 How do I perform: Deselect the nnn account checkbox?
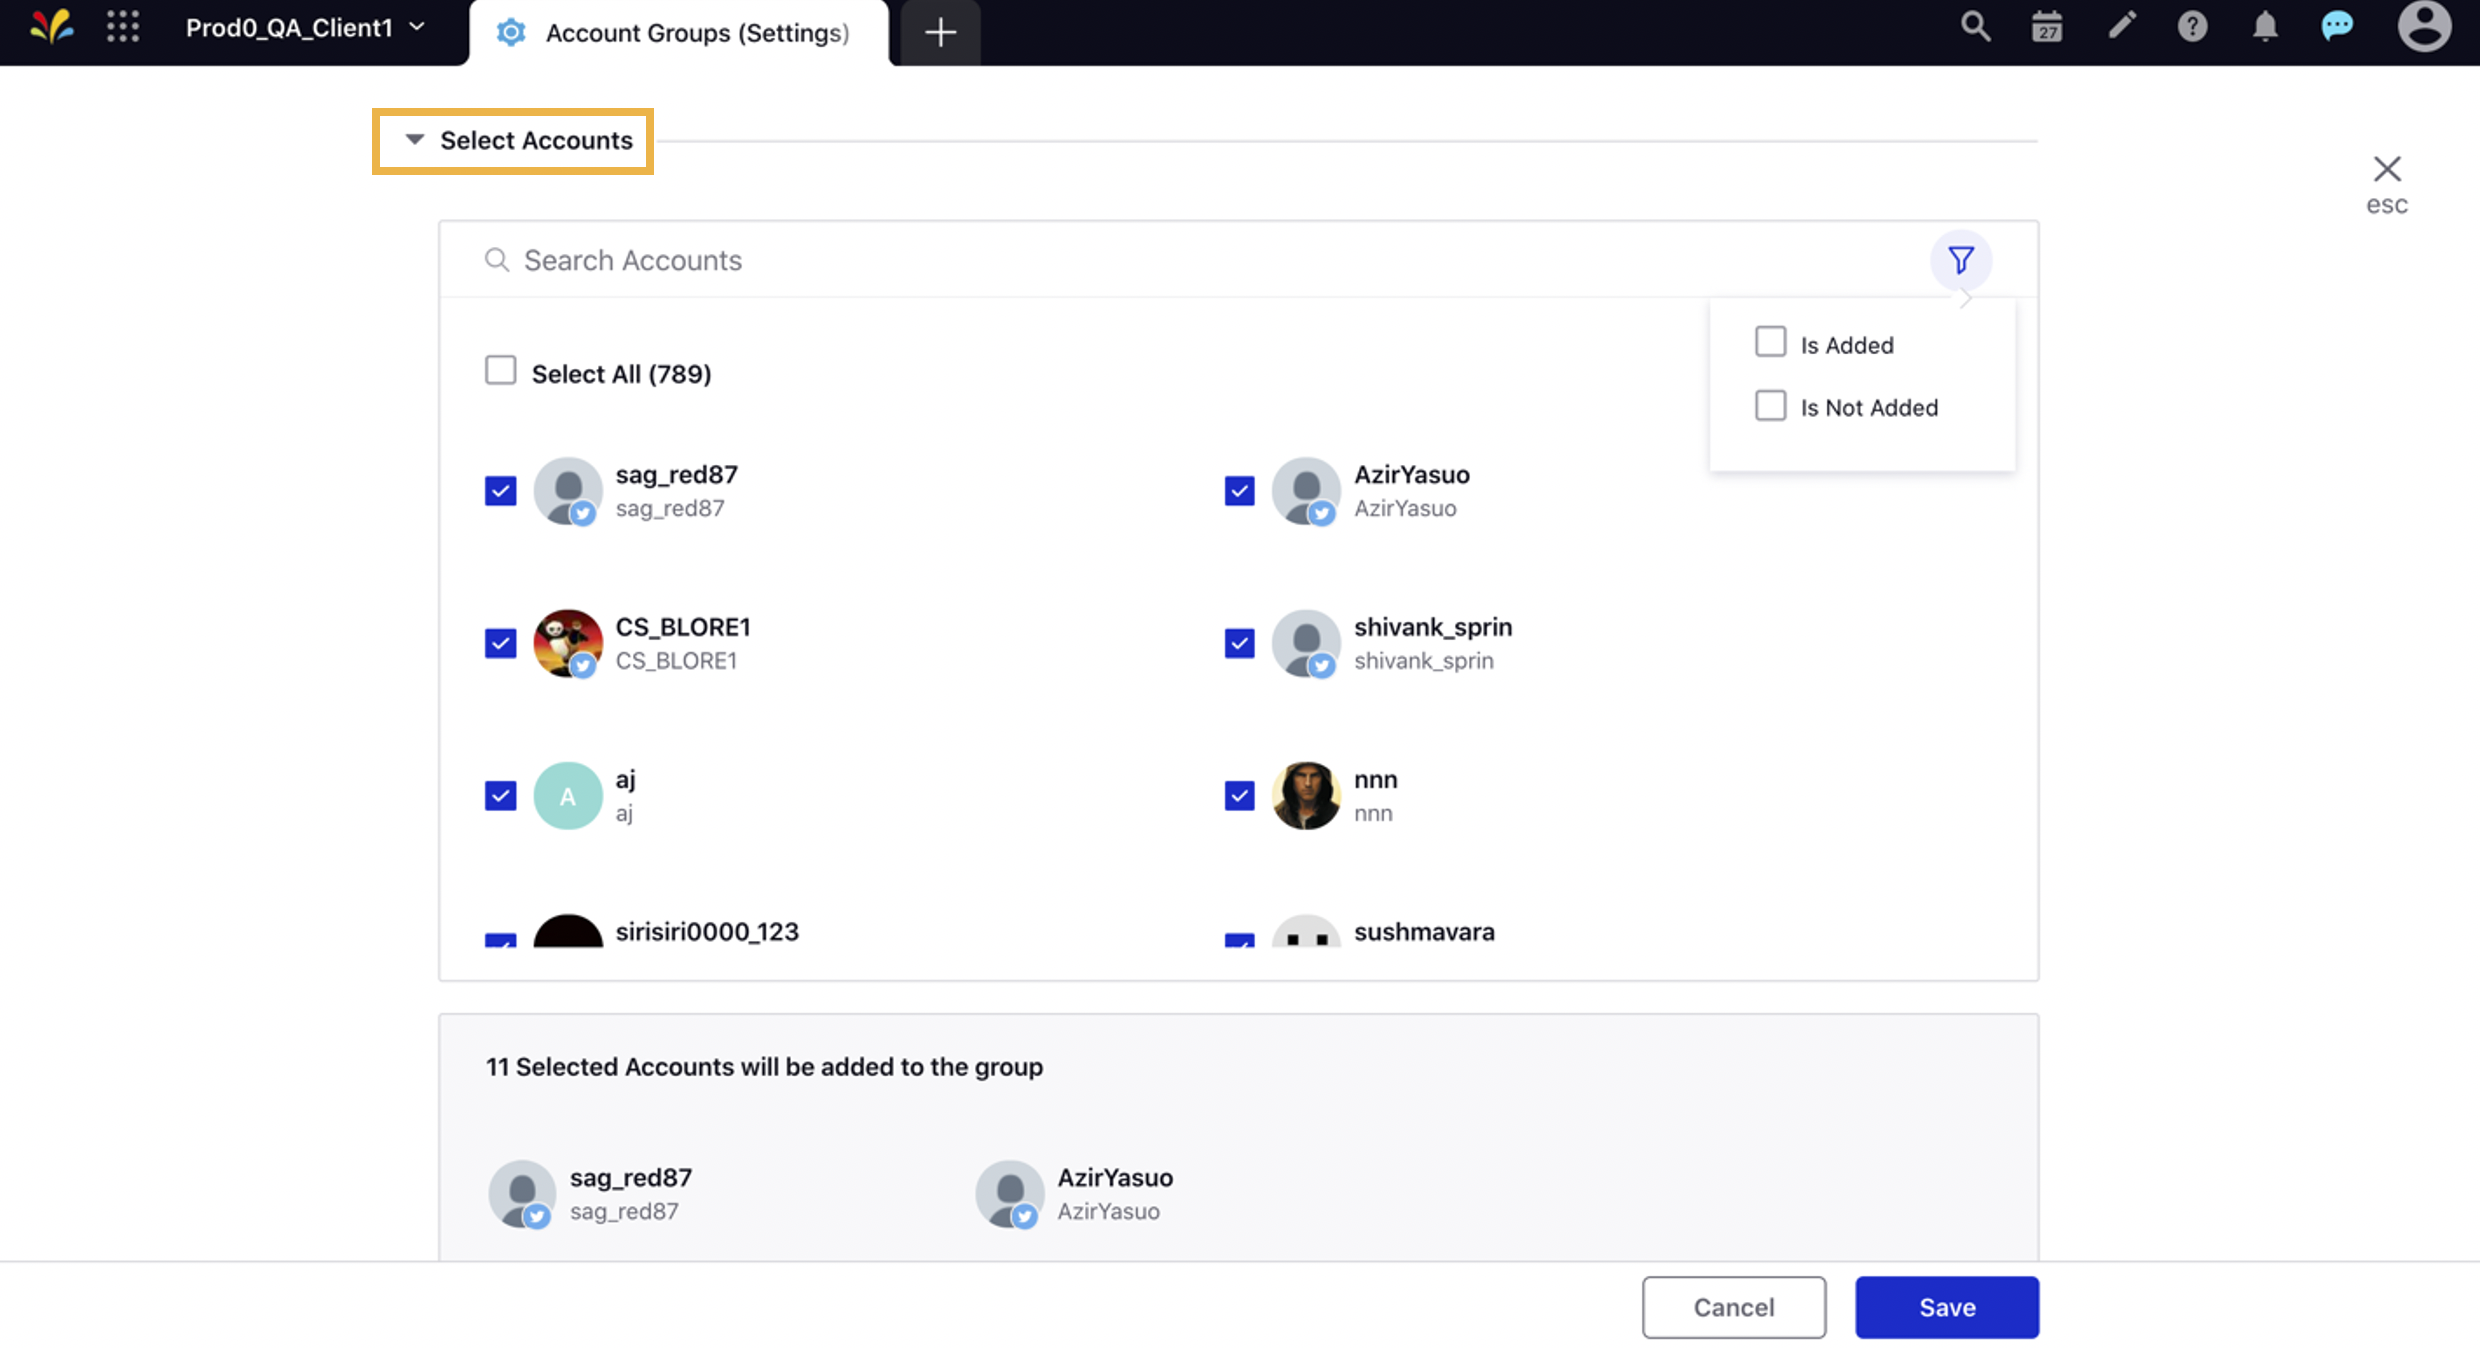[1240, 795]
